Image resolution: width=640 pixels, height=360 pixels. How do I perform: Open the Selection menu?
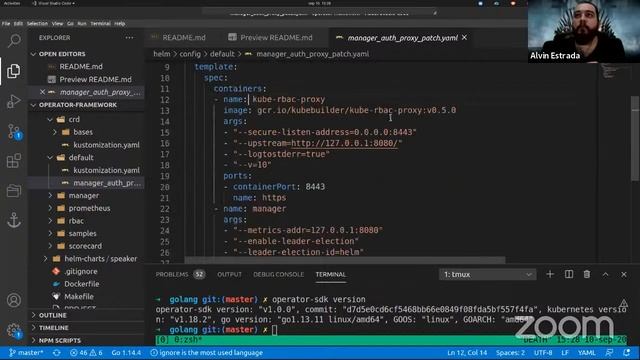point(37,24)
